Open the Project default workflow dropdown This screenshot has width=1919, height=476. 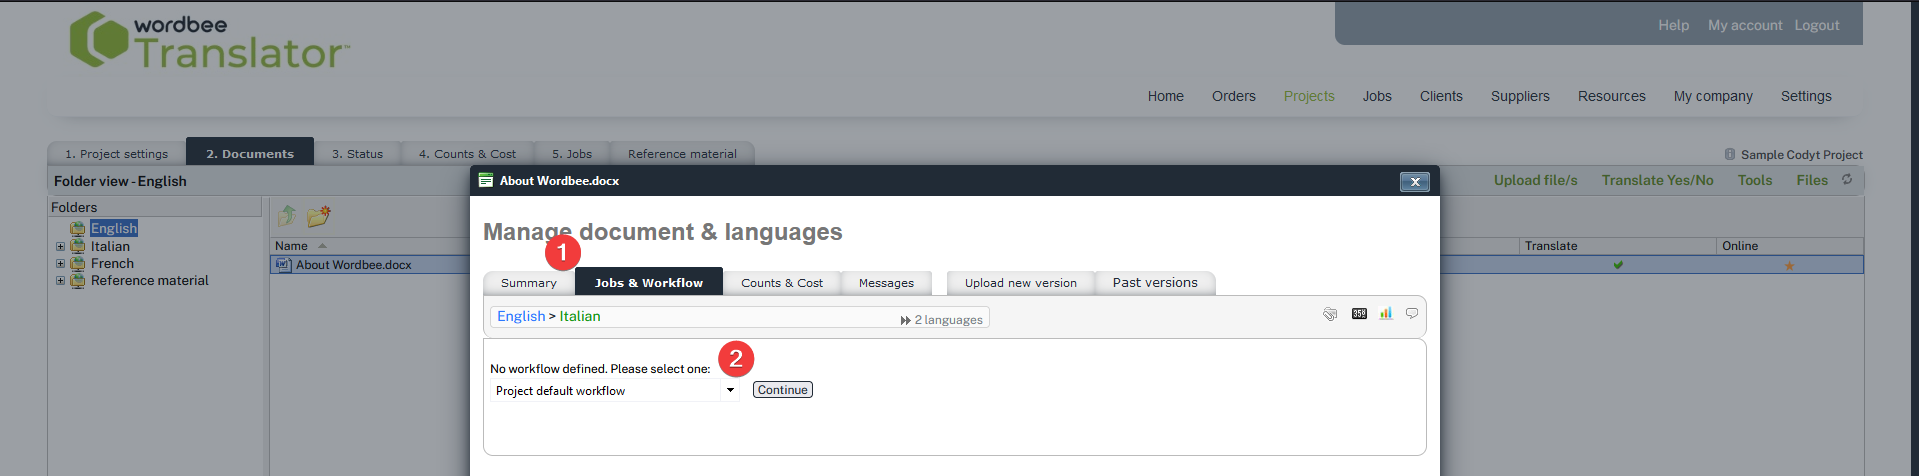coord(730,391)
